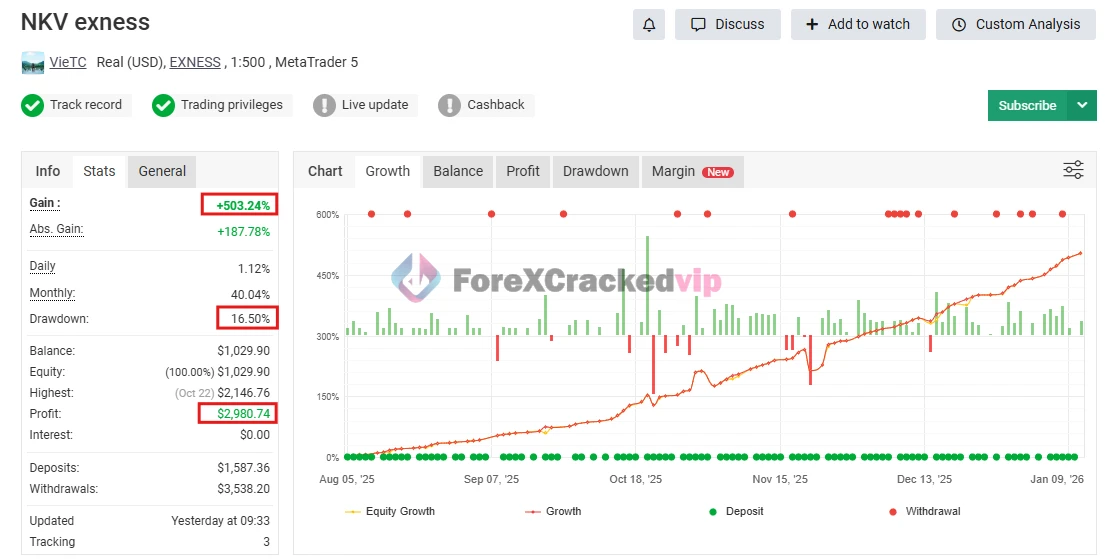Click the $2,980.74 profit value
The height and width of the screenshot is (559, 1113).
pyautogui.click(x=243, y=414)
